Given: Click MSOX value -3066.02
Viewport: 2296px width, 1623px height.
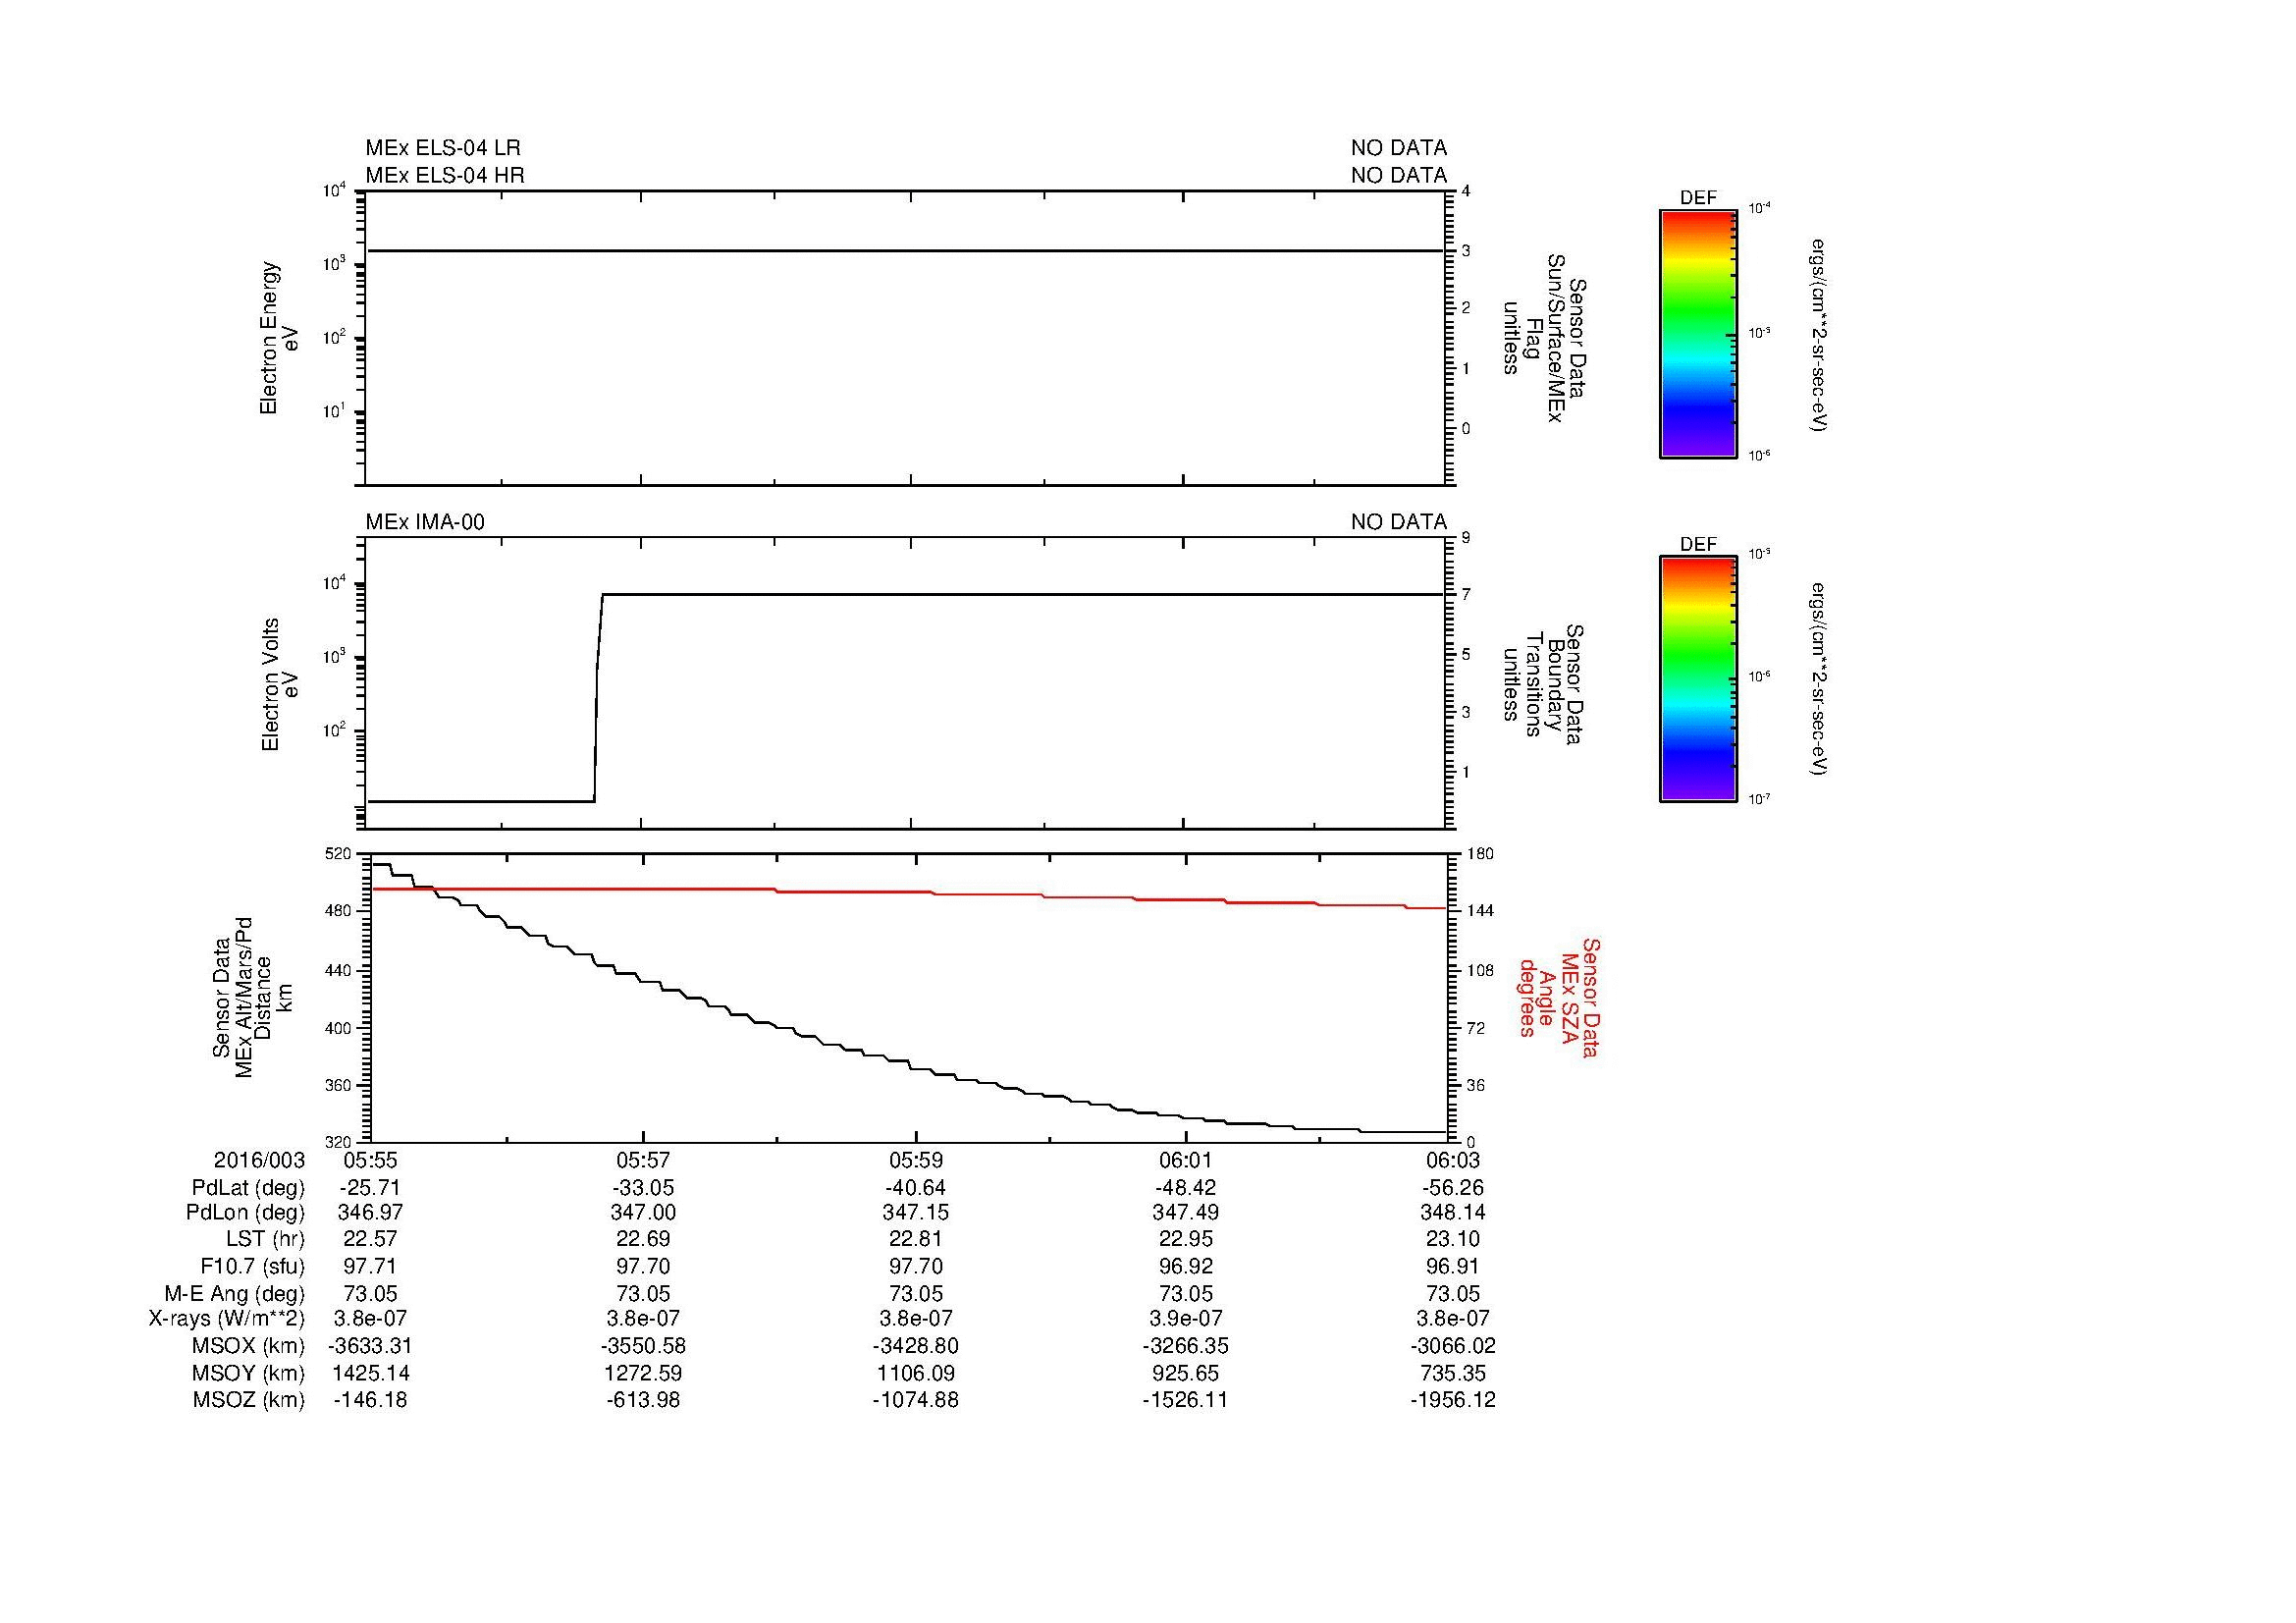Looking at the screenshot, I should pos(1452,1346).
